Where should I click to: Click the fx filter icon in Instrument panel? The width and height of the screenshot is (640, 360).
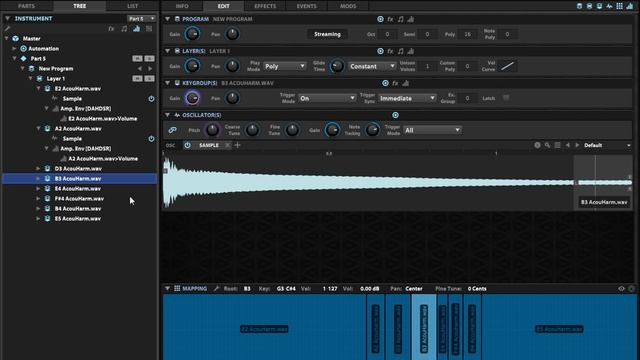click(x=111, y=29)
